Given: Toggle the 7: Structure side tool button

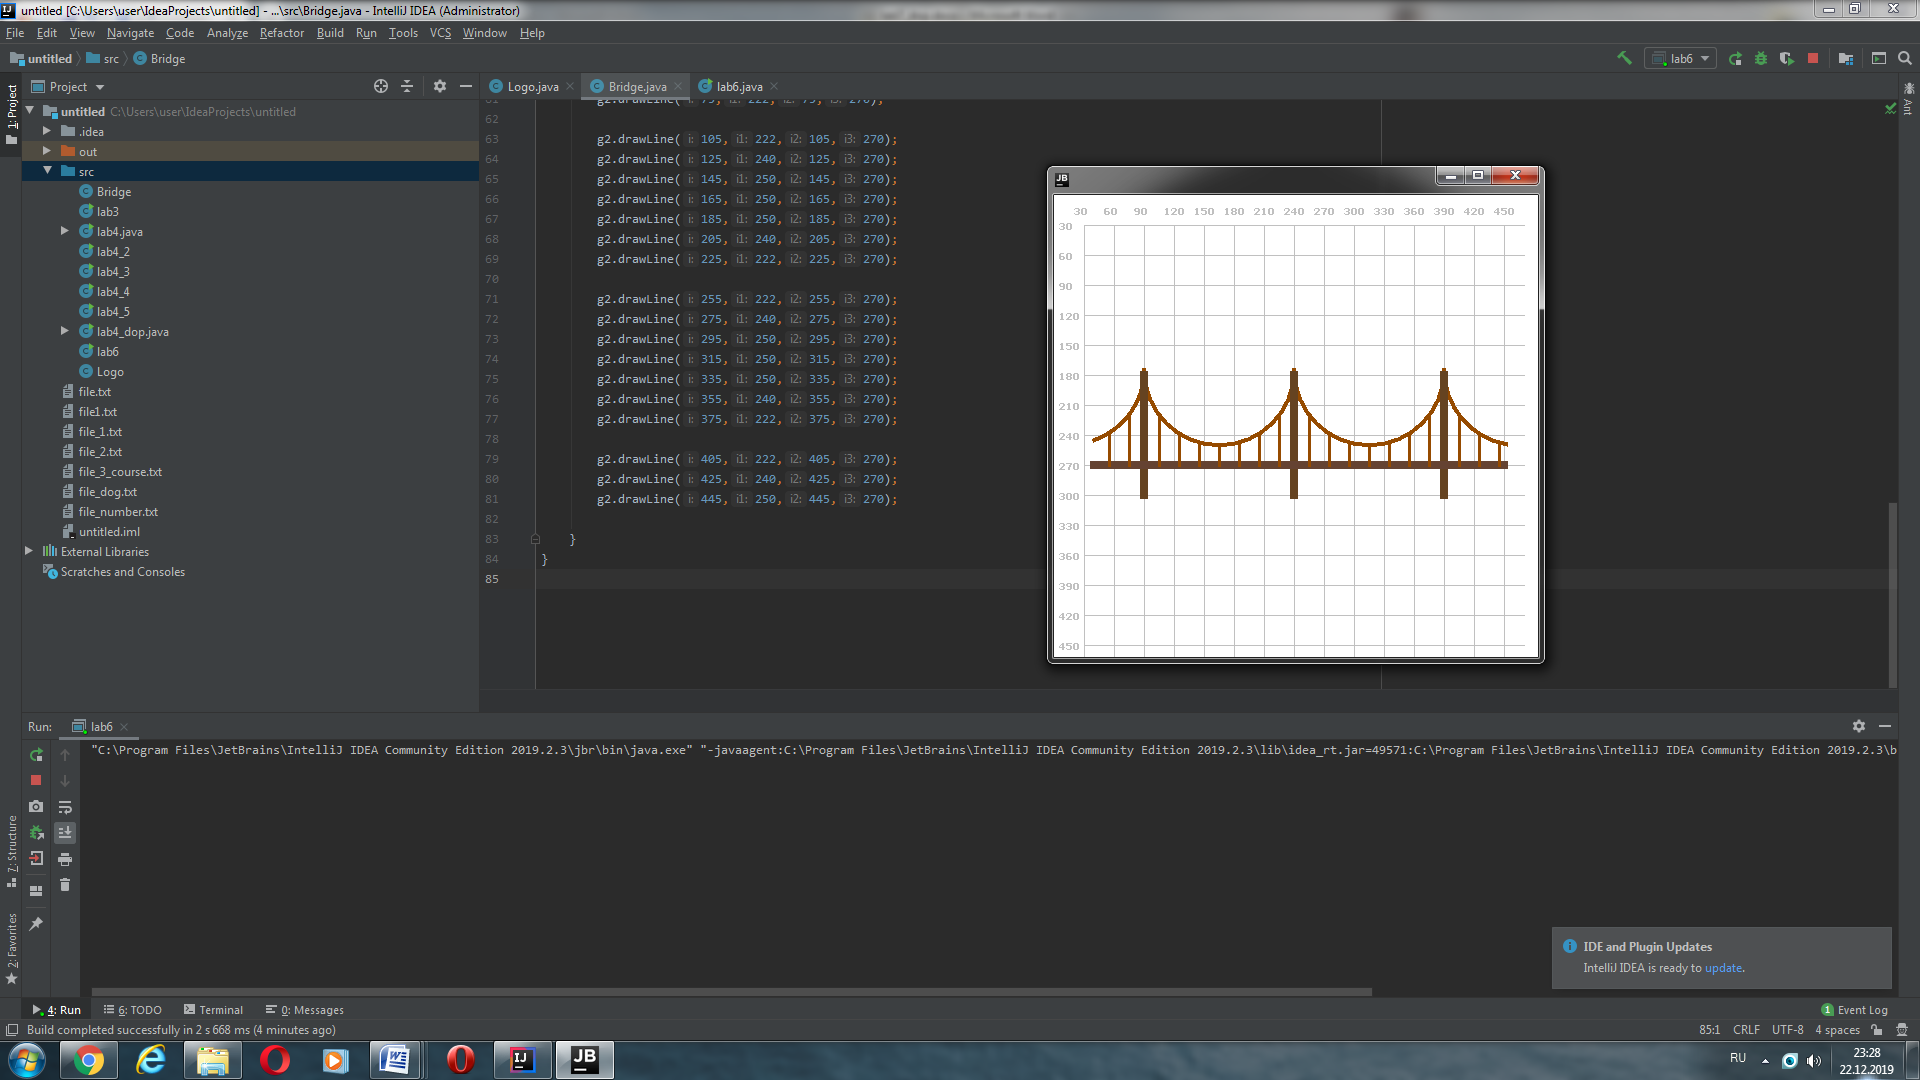Looking at the screenshot, I should pos(11,852).
